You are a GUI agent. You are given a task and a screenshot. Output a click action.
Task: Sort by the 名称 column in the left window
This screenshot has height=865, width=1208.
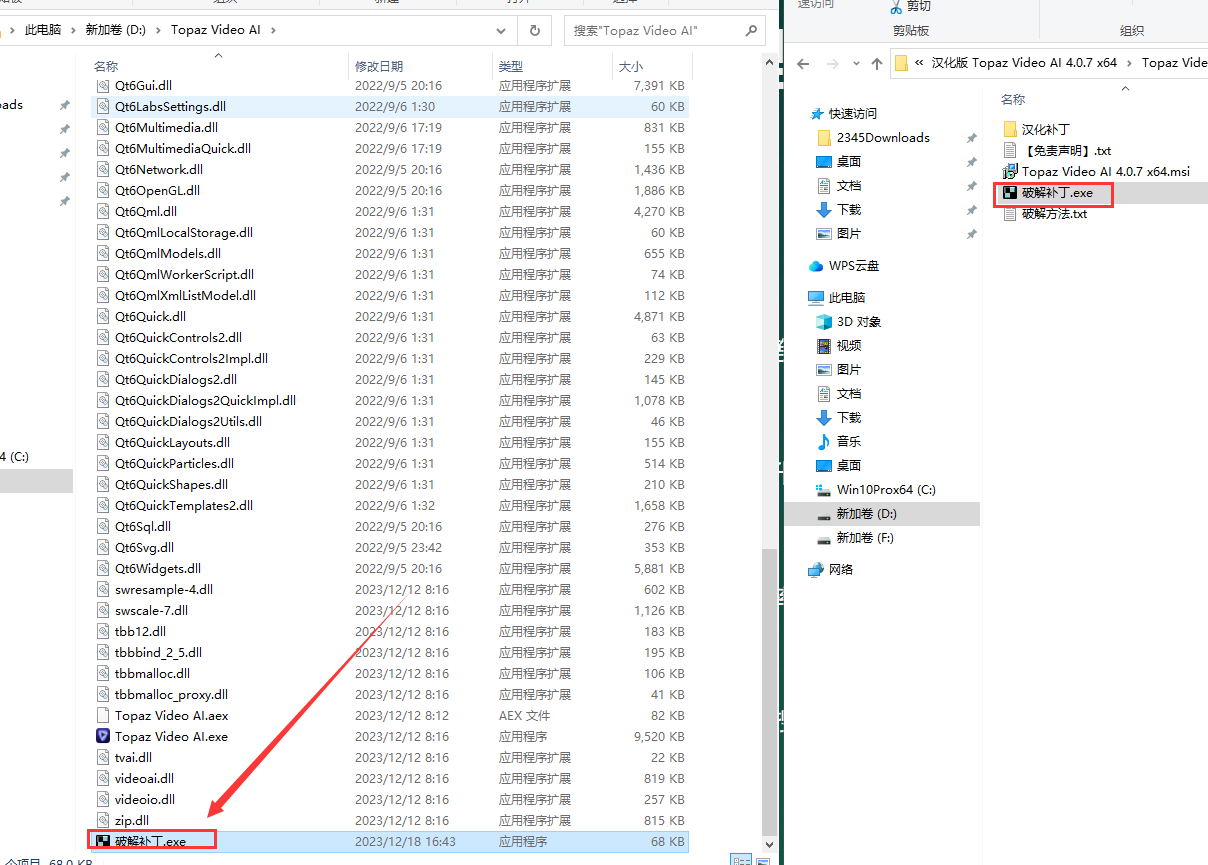(x=106, y=66)
